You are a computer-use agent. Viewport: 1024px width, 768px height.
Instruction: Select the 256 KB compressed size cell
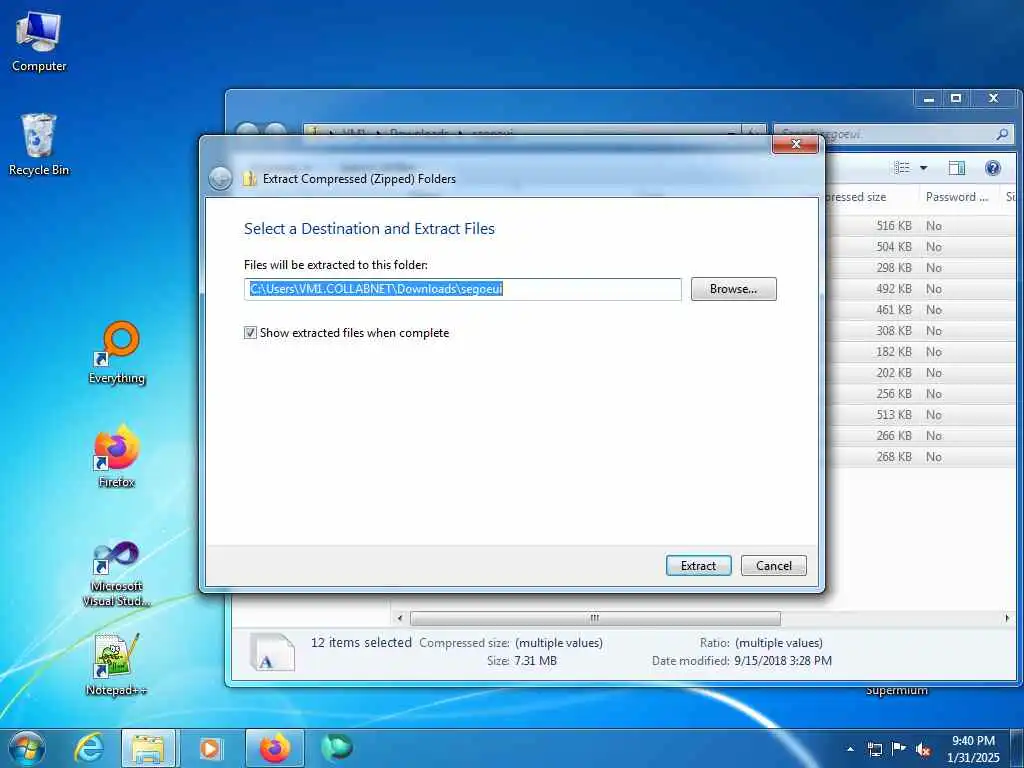[x=893, y=394]
